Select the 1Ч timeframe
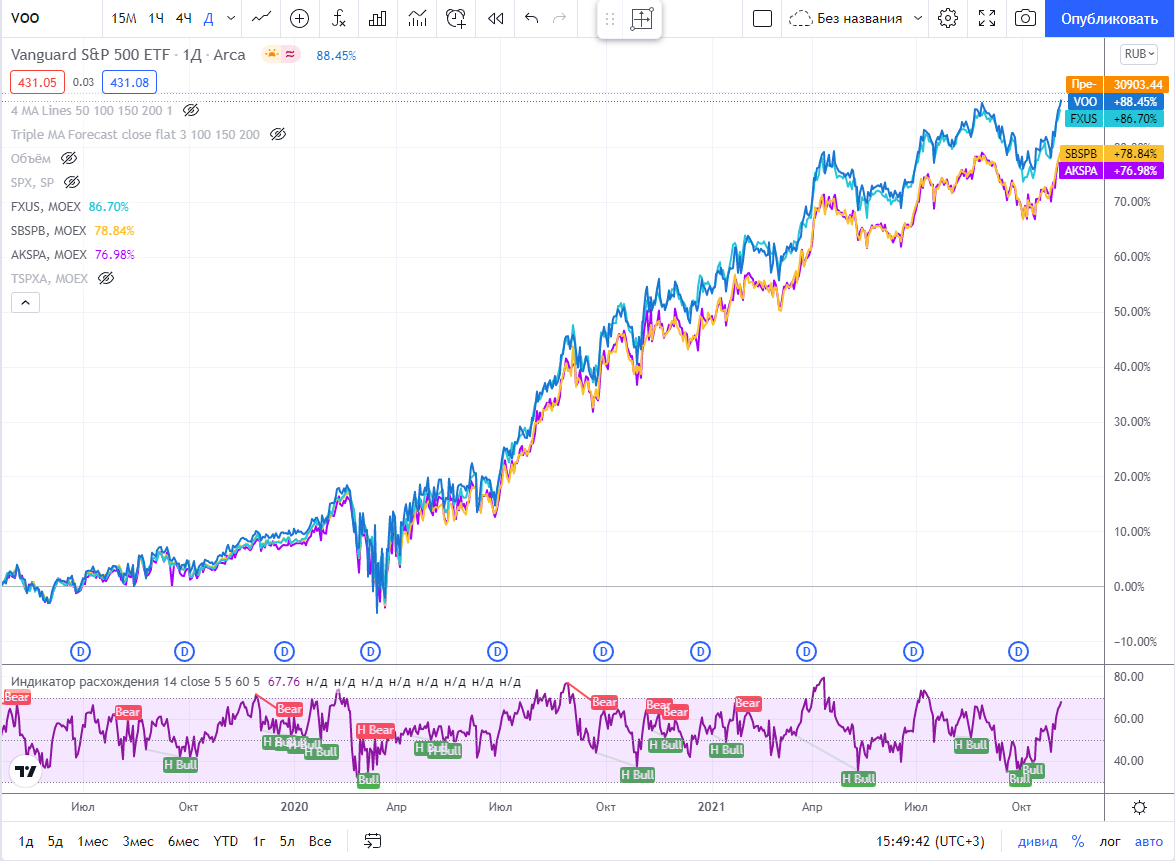The width and height of the screenshot is (1175, 861). coord(156,18)
